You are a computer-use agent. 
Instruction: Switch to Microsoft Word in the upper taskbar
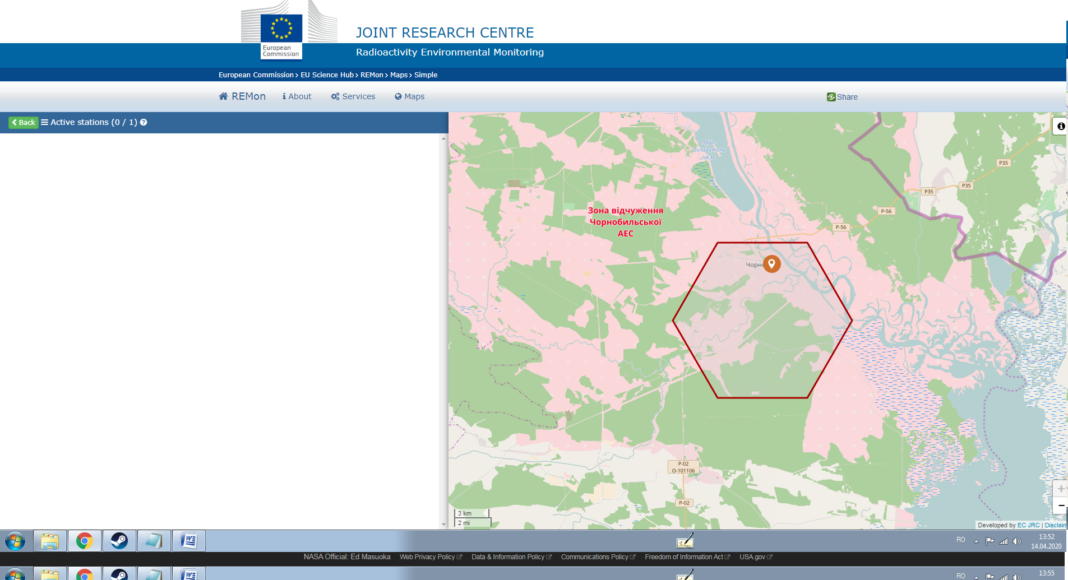(x=189, y=541)
